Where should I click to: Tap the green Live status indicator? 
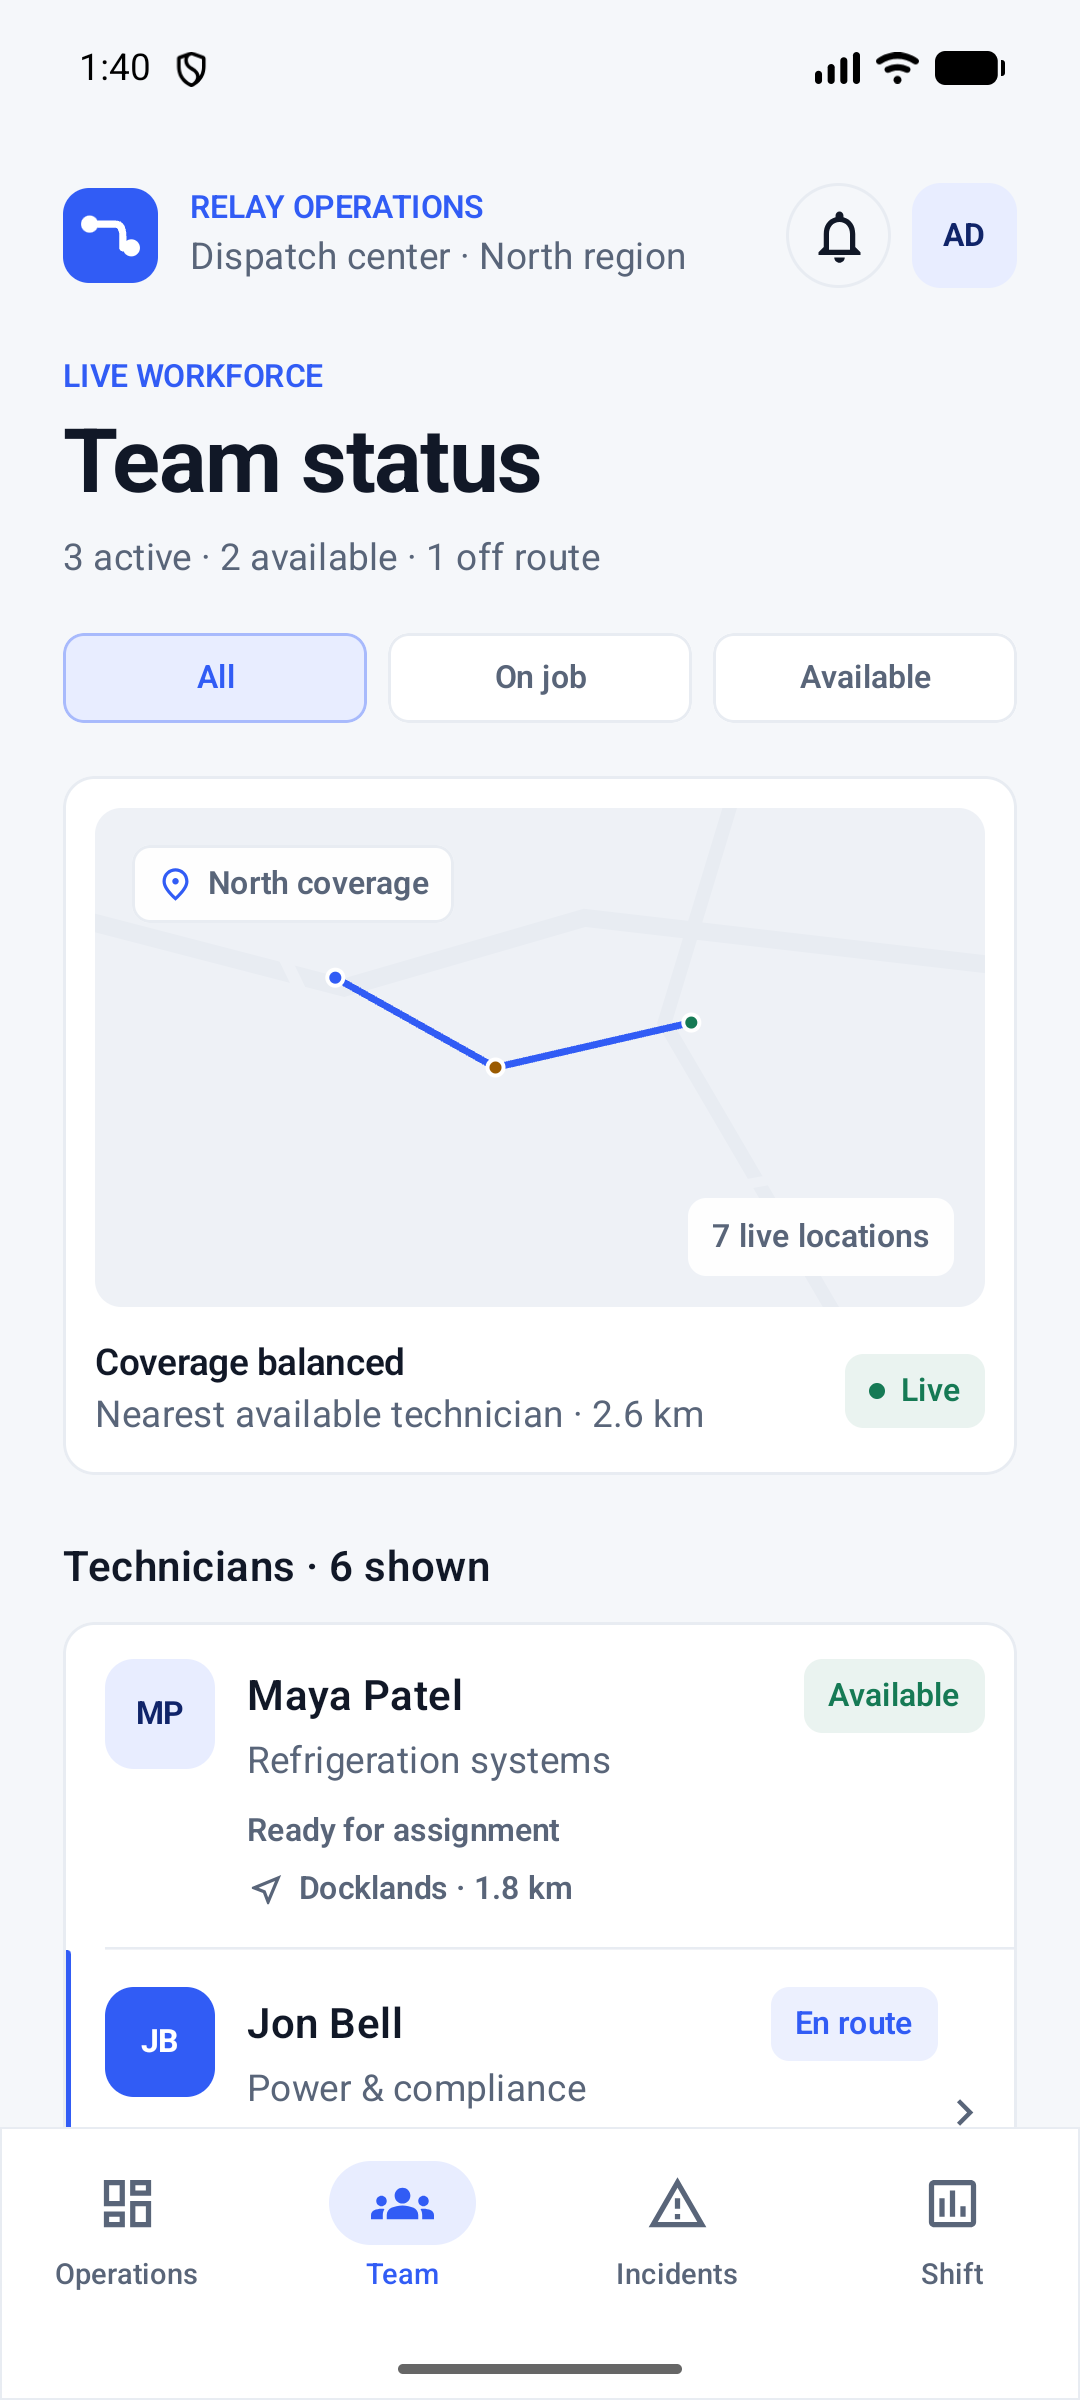click(x=915, y=1391)
